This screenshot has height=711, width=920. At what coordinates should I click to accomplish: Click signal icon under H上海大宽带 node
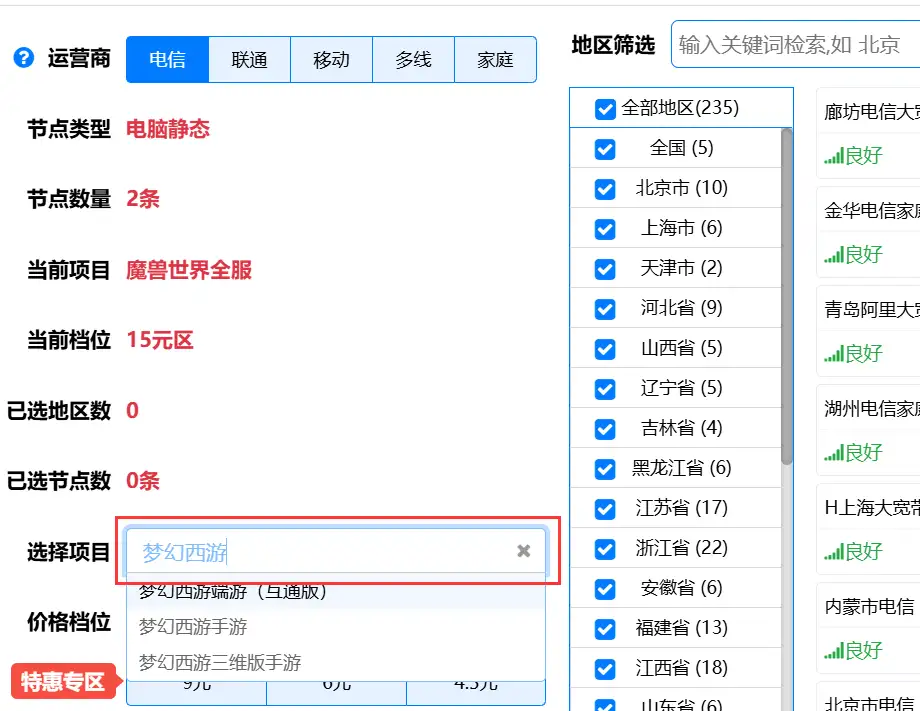[x=834, y=553]
